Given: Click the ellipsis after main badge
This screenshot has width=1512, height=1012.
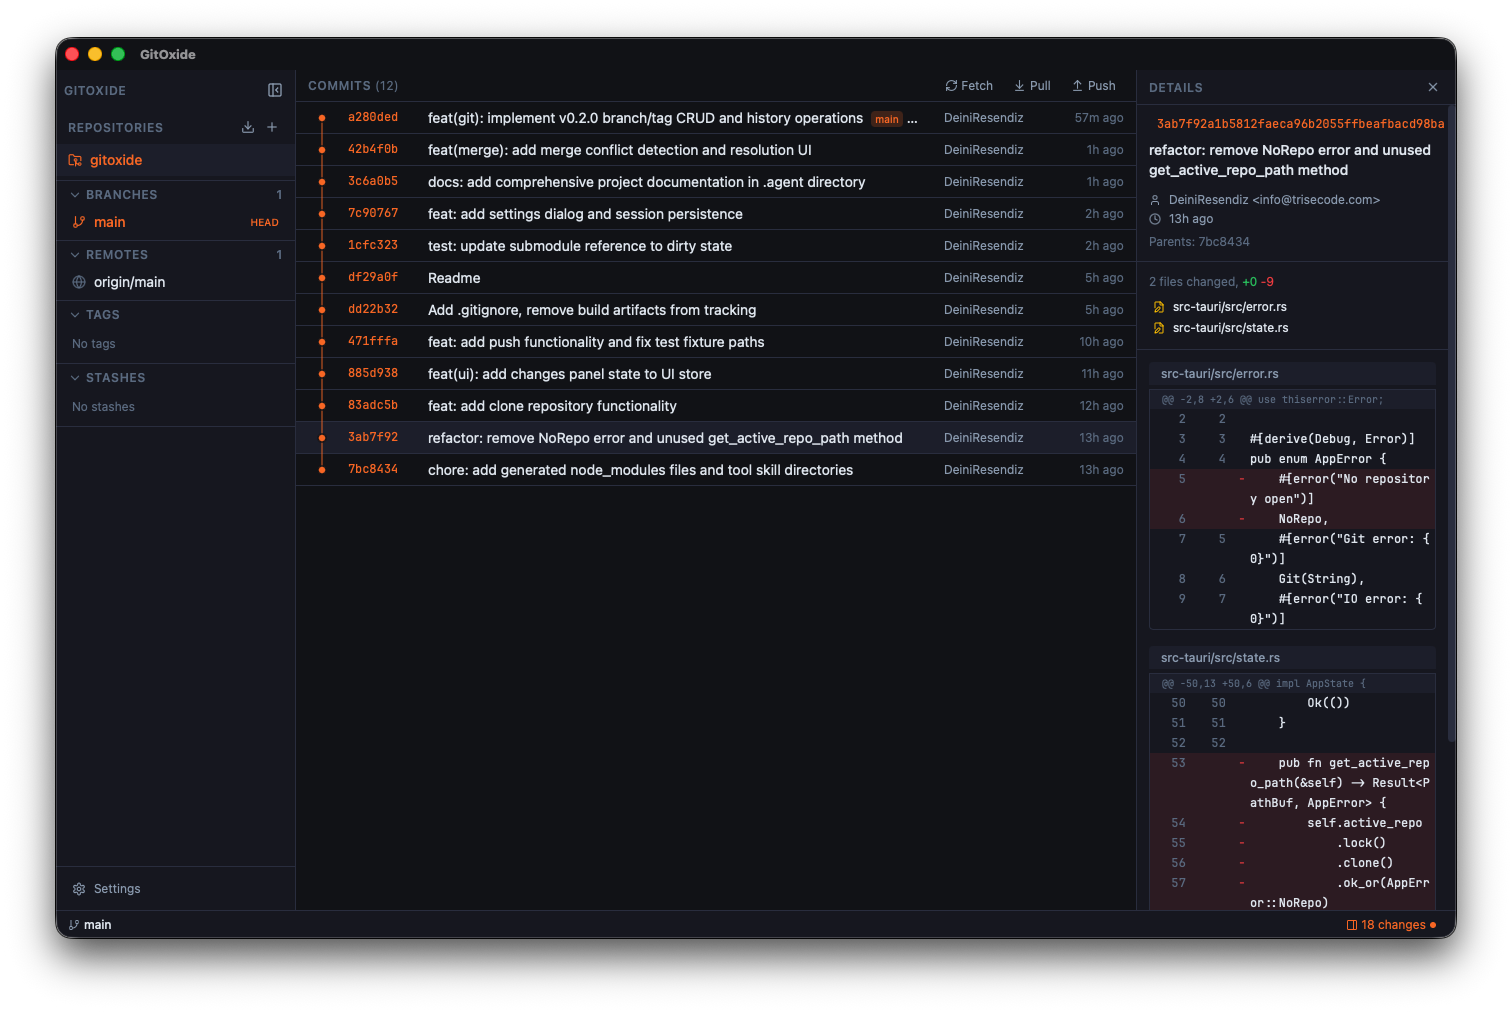Looking at the screenshot, I should tap(912, 119).
